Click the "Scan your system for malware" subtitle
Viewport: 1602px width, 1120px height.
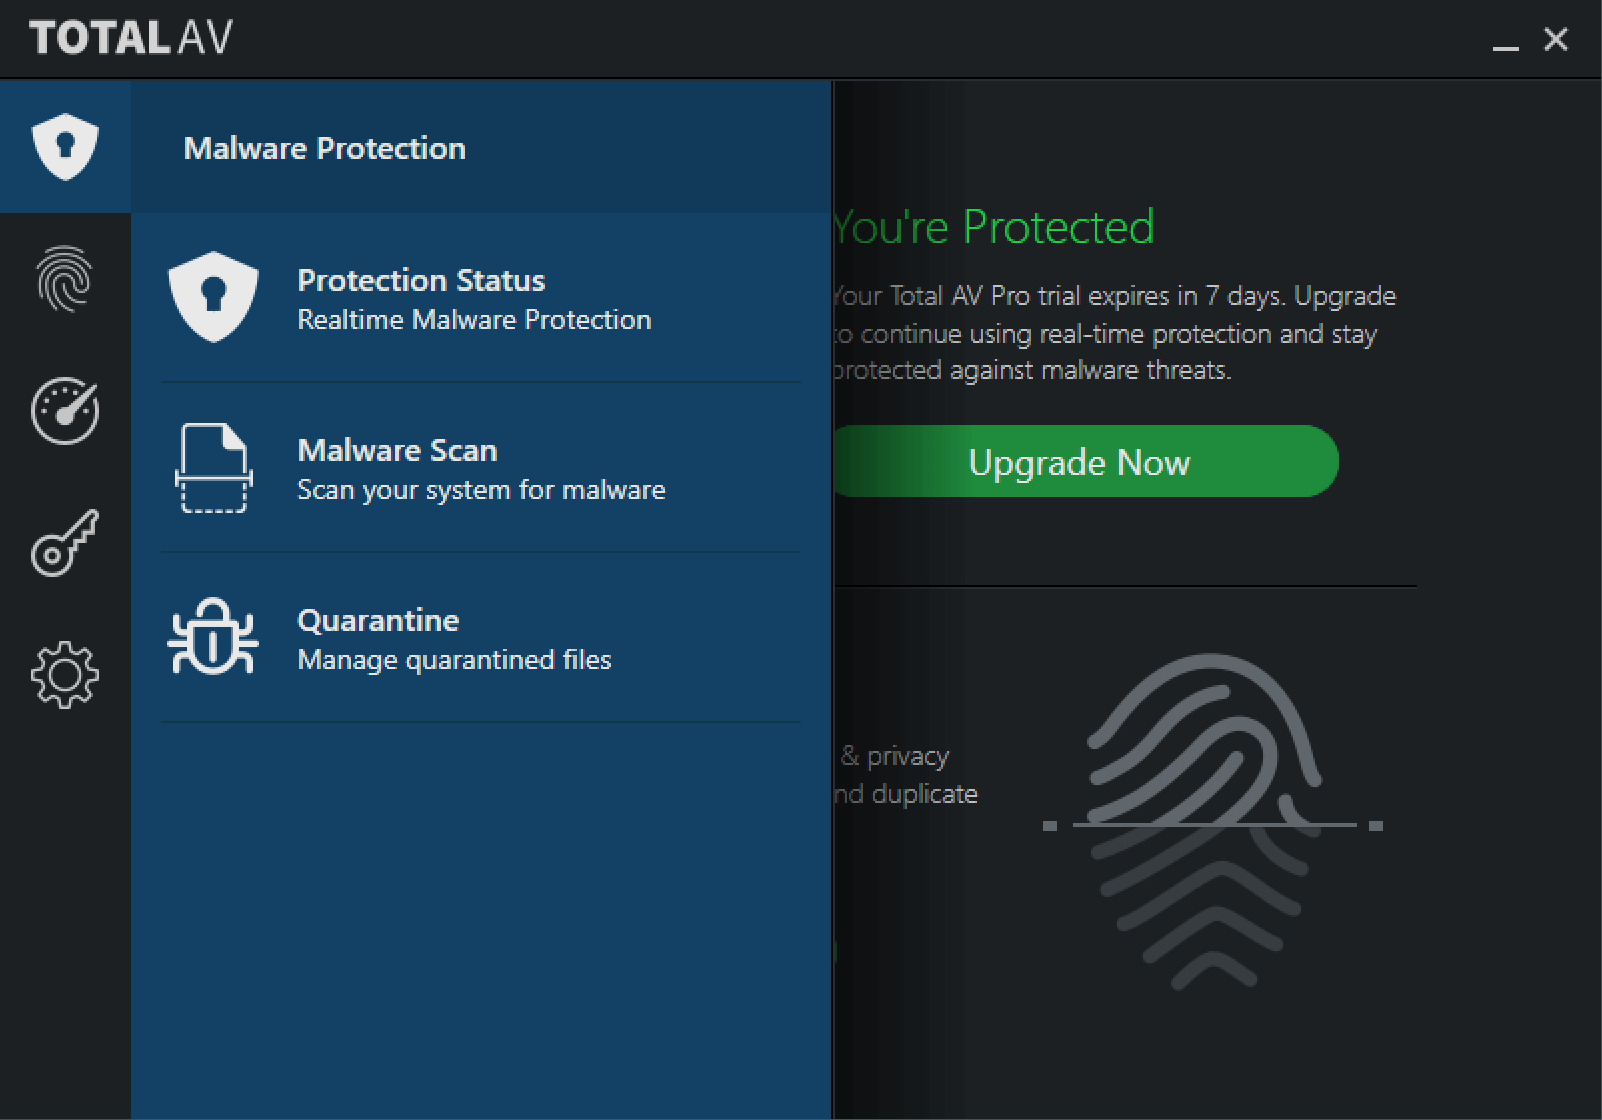tap(481, 490)
